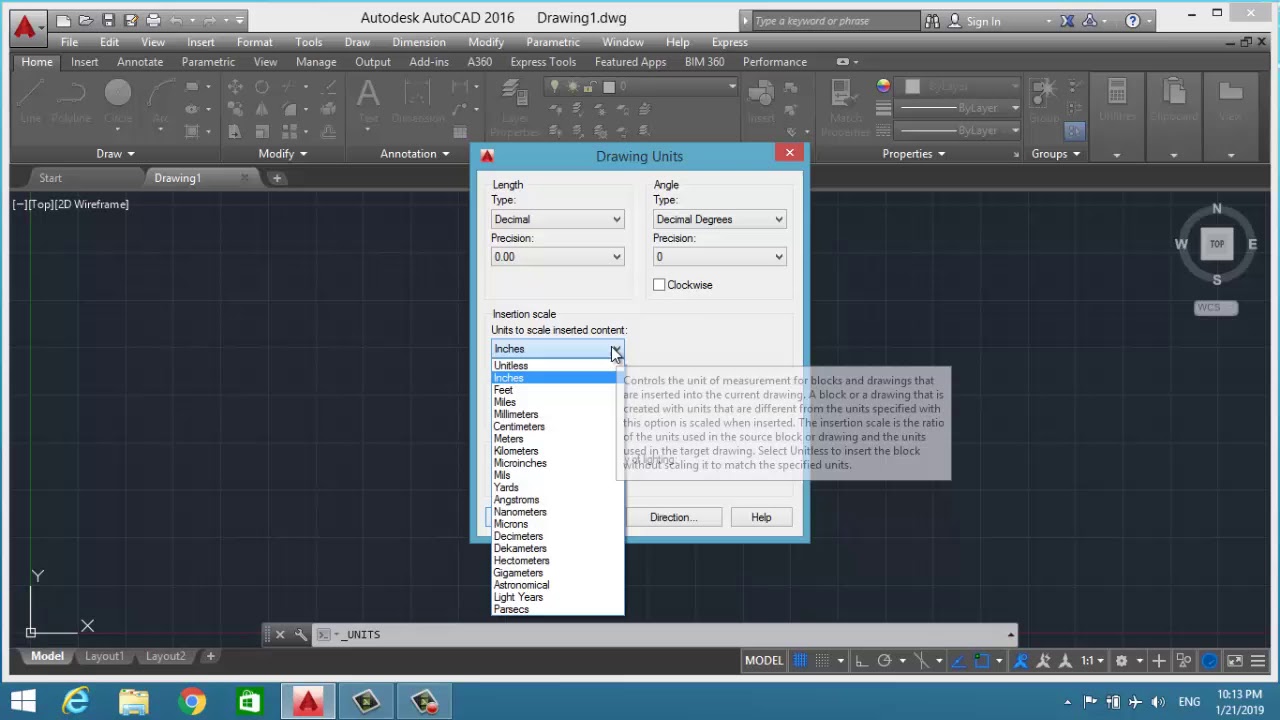Toggle object snap tracking in the status bar
The height and width of the screenshot is (720, 1280).
(x=958, y=660)
